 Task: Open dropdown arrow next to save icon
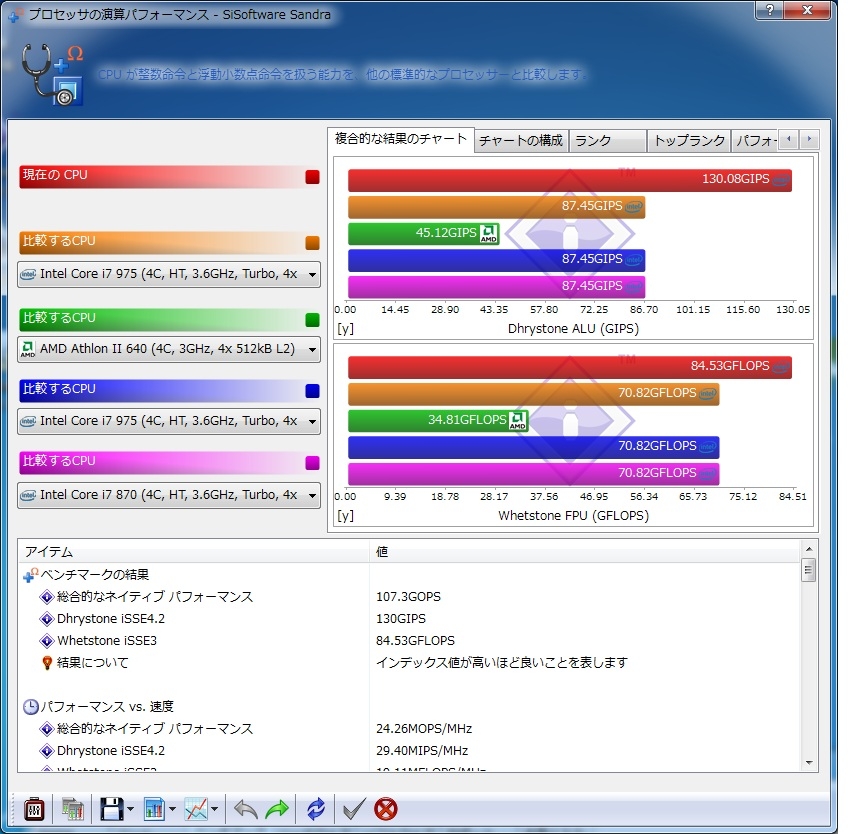(131, 809)
